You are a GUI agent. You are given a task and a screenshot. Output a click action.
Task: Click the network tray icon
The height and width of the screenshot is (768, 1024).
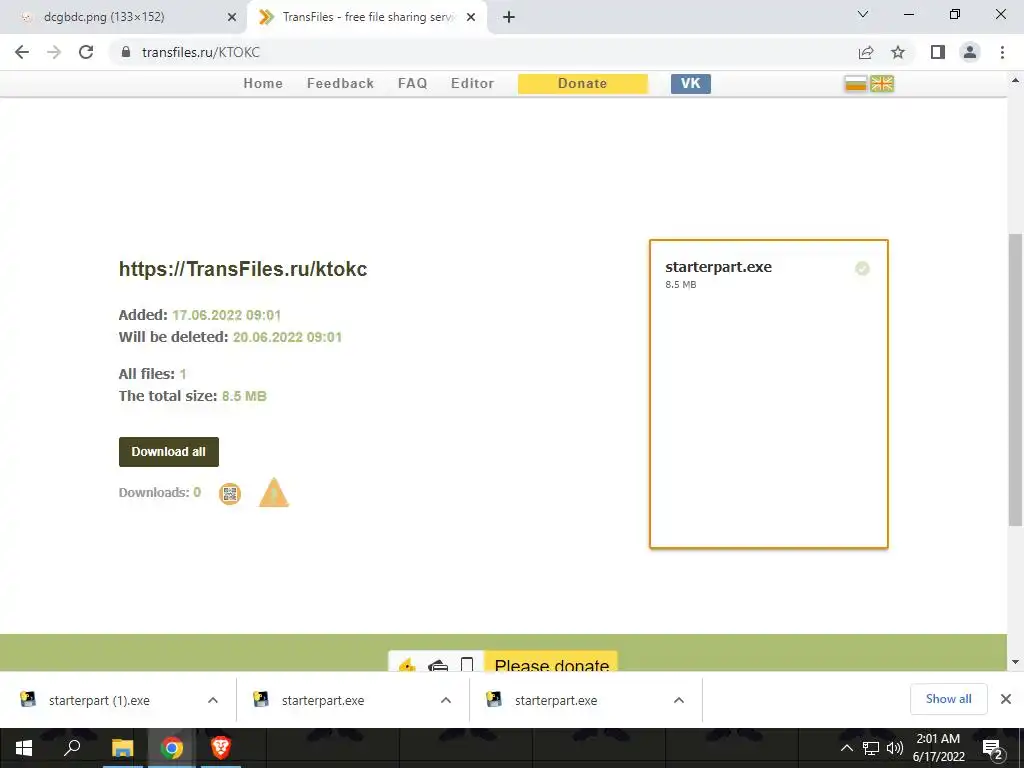[871, 748]
